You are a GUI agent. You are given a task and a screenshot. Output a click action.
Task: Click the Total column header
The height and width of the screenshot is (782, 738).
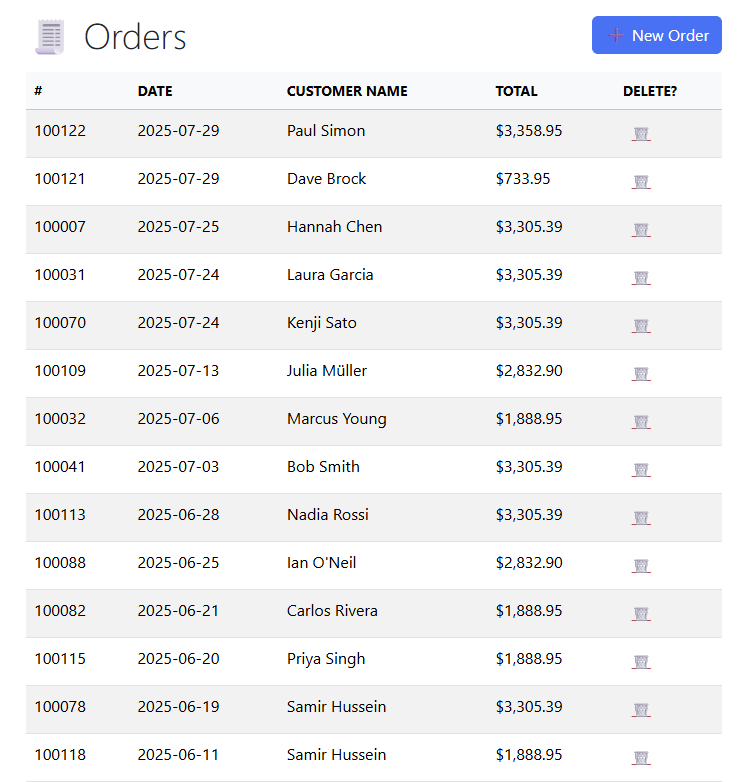click(516, 91)
